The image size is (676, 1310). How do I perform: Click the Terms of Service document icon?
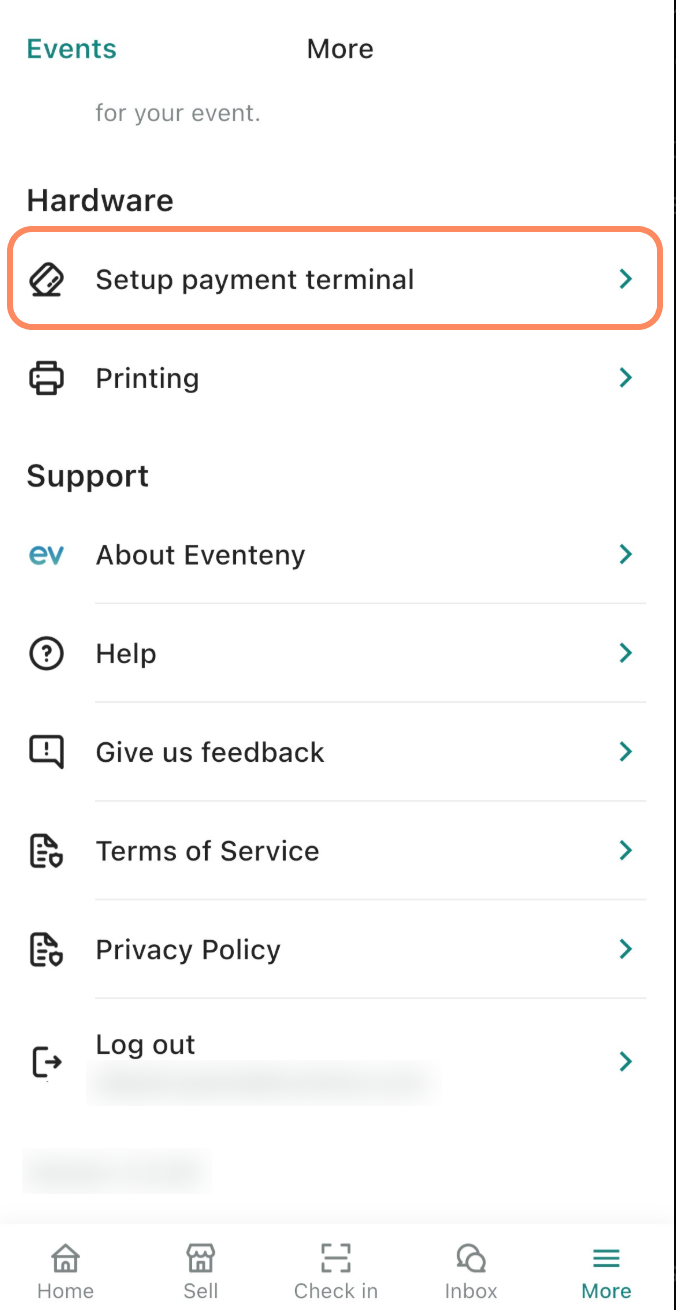[x=47, y=851]
